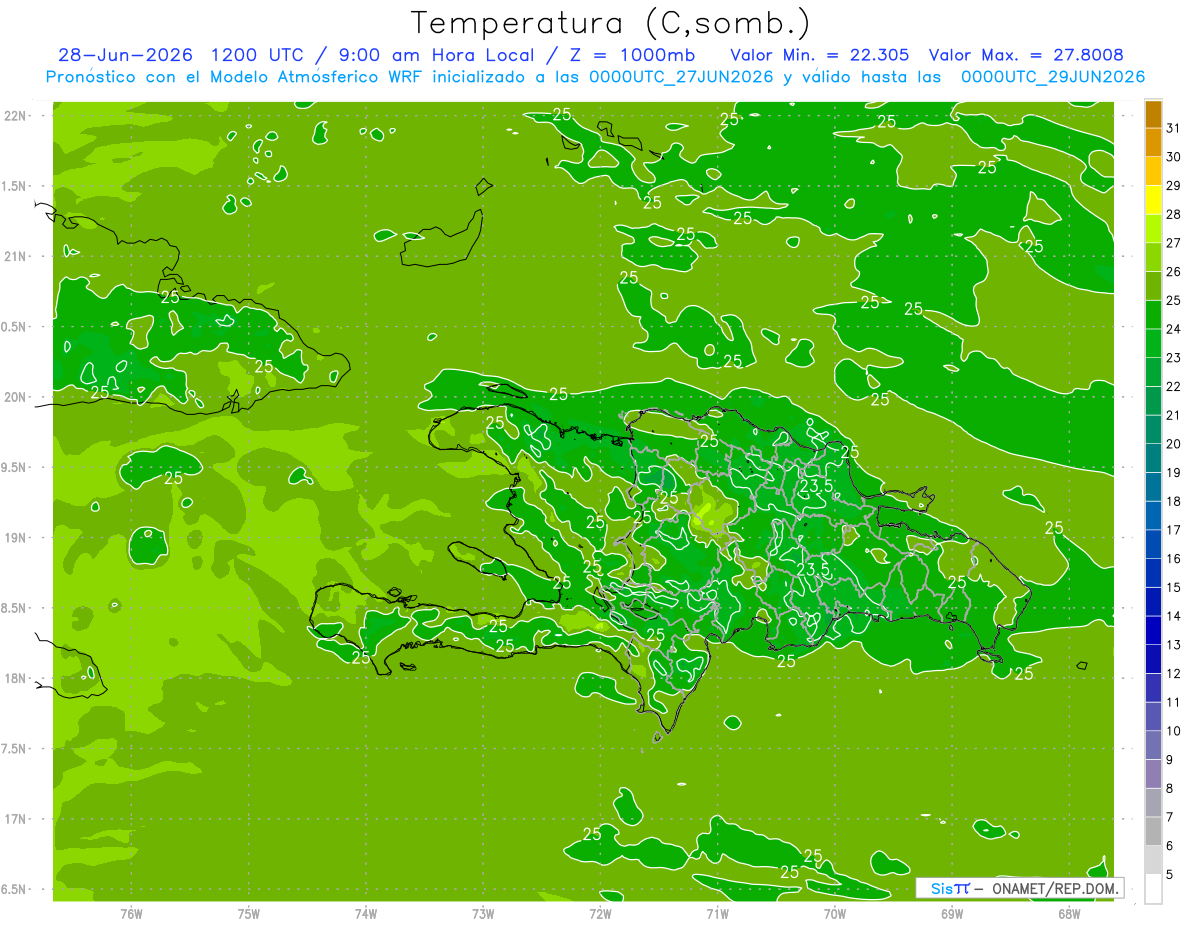Click the '19N' latitude axis label
This screenshot has height=927, width=1200.
tap(15, 538)
